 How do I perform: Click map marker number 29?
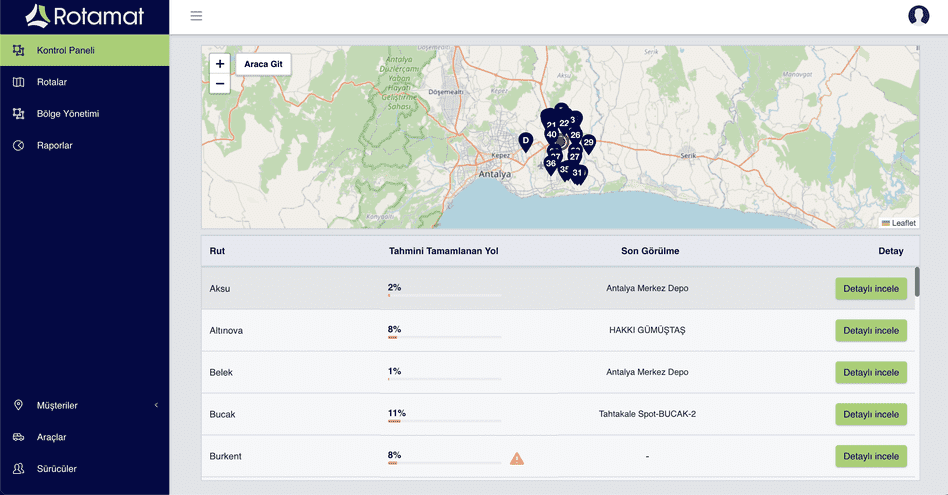pos(589,143)
